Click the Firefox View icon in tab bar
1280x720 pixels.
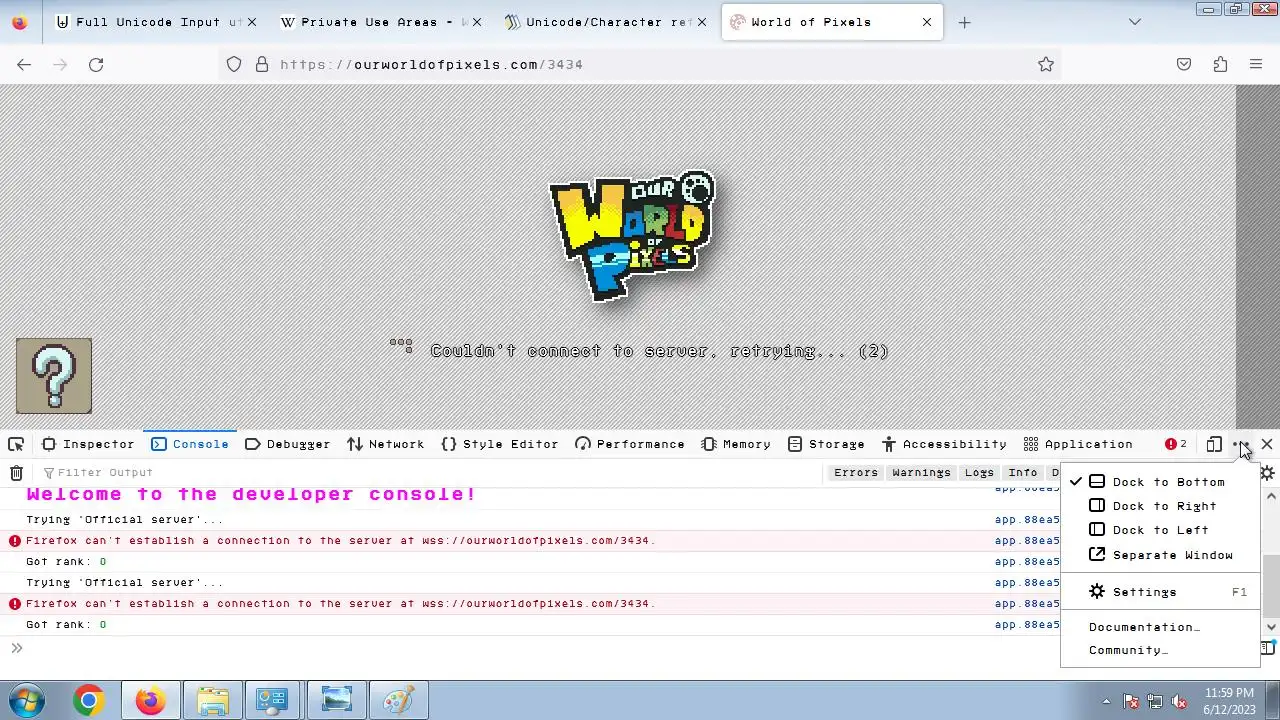tap(19, 22)
